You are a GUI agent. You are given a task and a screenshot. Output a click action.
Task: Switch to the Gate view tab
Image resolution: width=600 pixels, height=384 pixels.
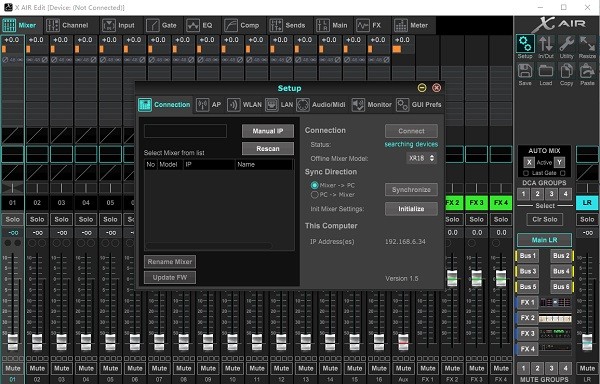(x=161, y=25)
